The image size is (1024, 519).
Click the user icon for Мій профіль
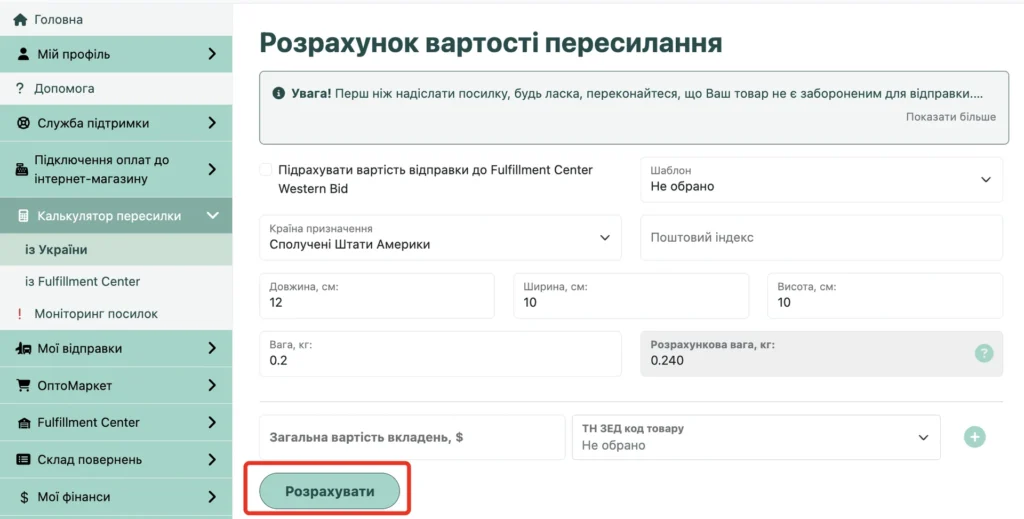pos(24,54)
